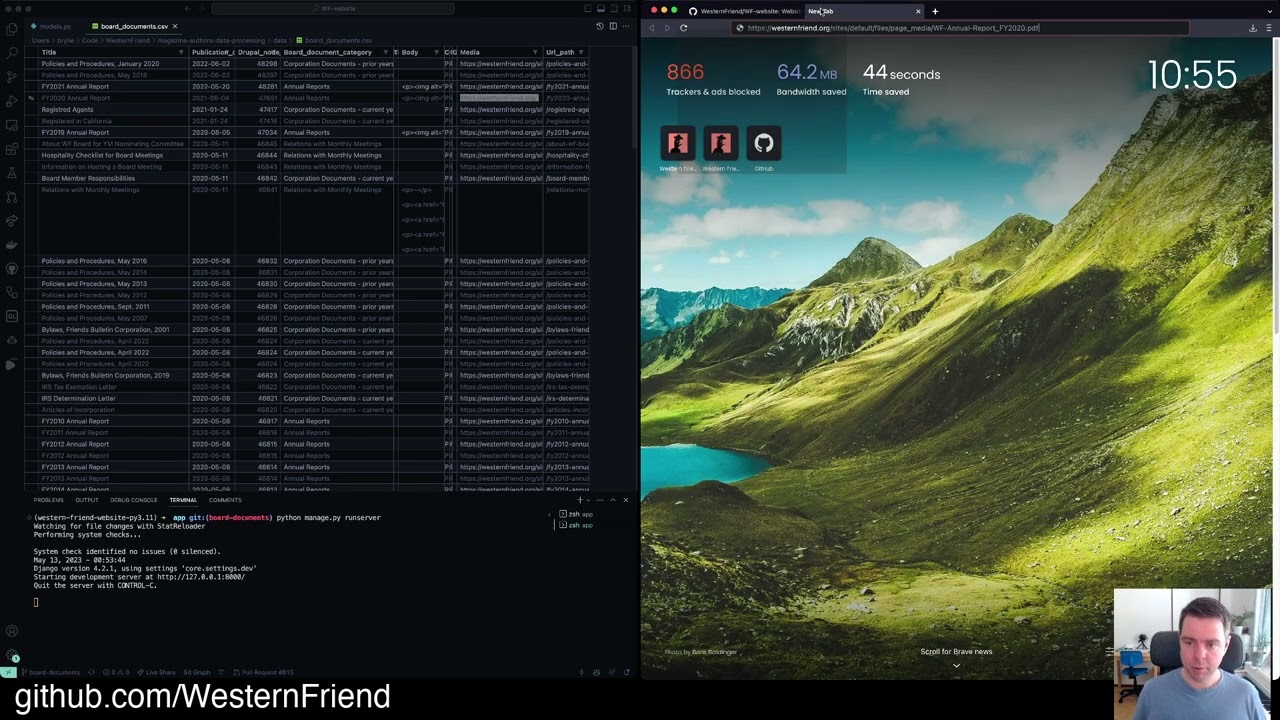
Task: Click 'Scroll for Brave news'
Action: coord(956,652)
